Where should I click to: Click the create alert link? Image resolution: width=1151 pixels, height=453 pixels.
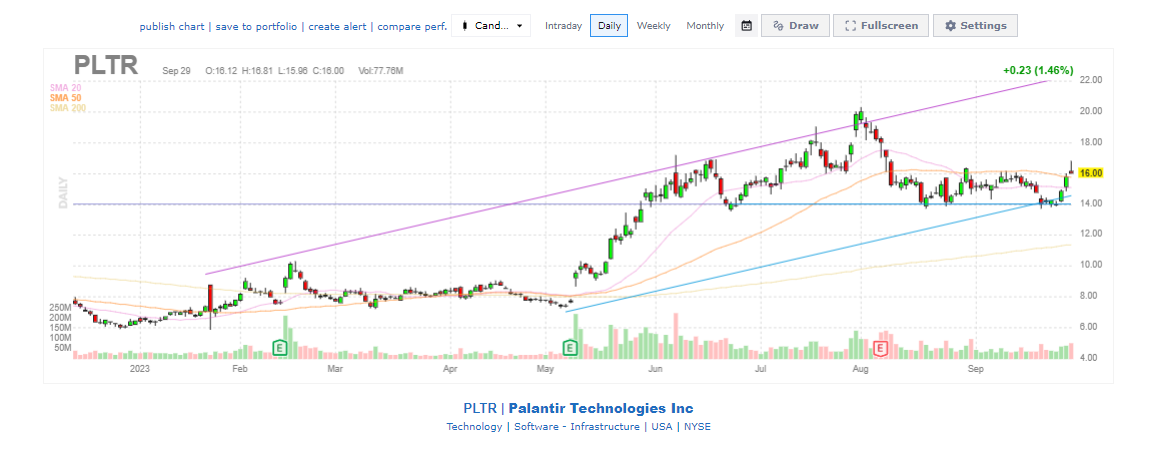pos(338,26)
